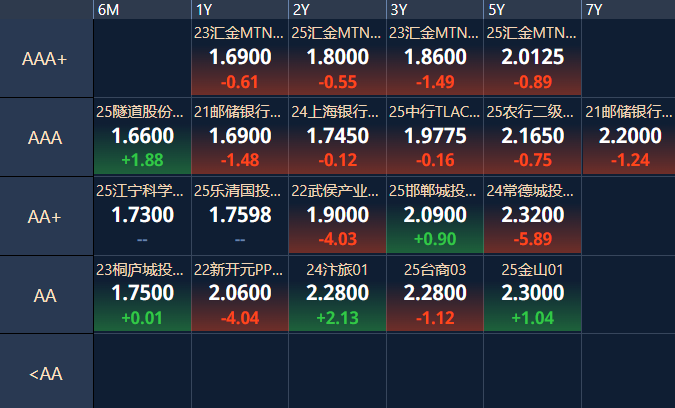
Task: Open the 25隧道股份 bond cell
Action: pyautogui.click(x=142, y=138)
